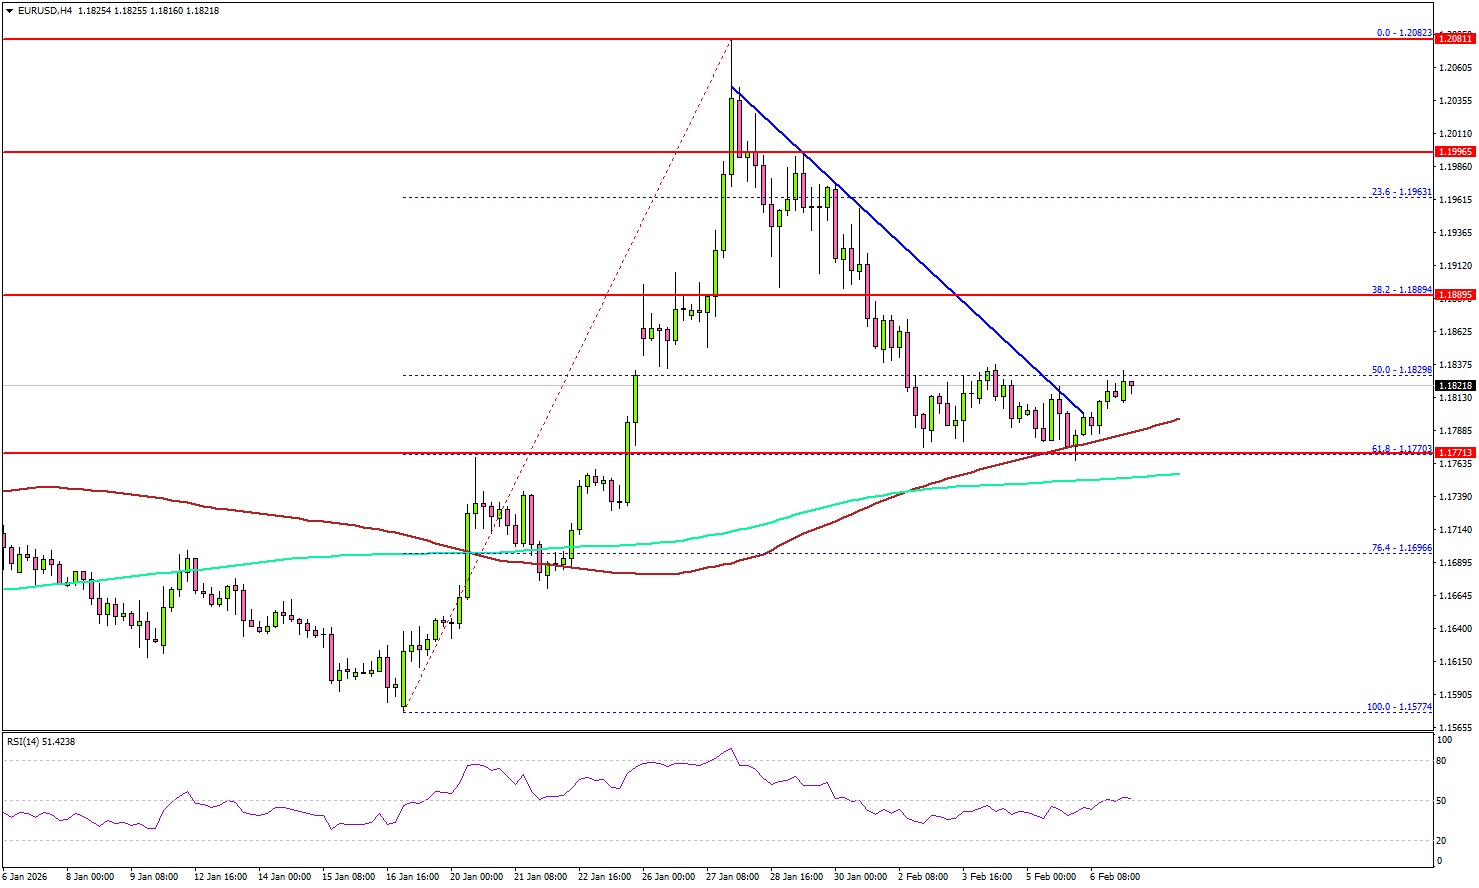Image resolution: width=1479 pixels, height=888 pixels.
Task: Select the red 1.19965 price tag
Action: 1454,152
